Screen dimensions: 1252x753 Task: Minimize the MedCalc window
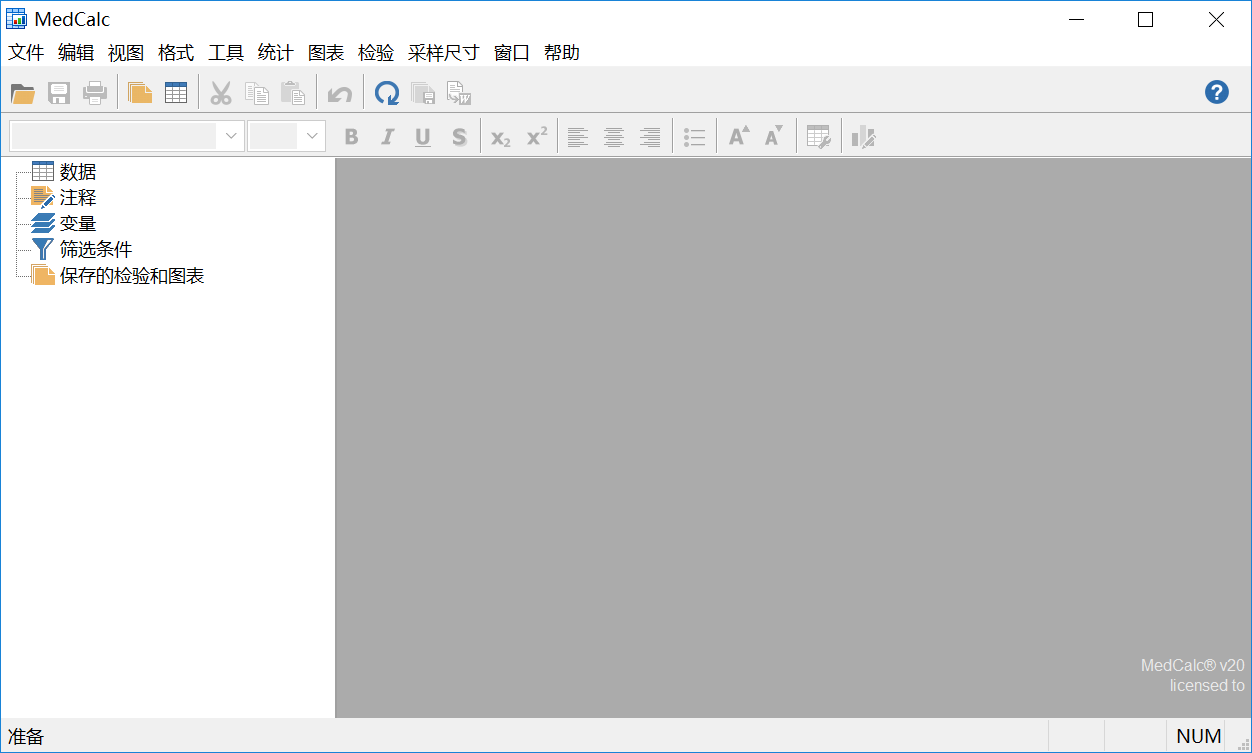point(1076,19)
